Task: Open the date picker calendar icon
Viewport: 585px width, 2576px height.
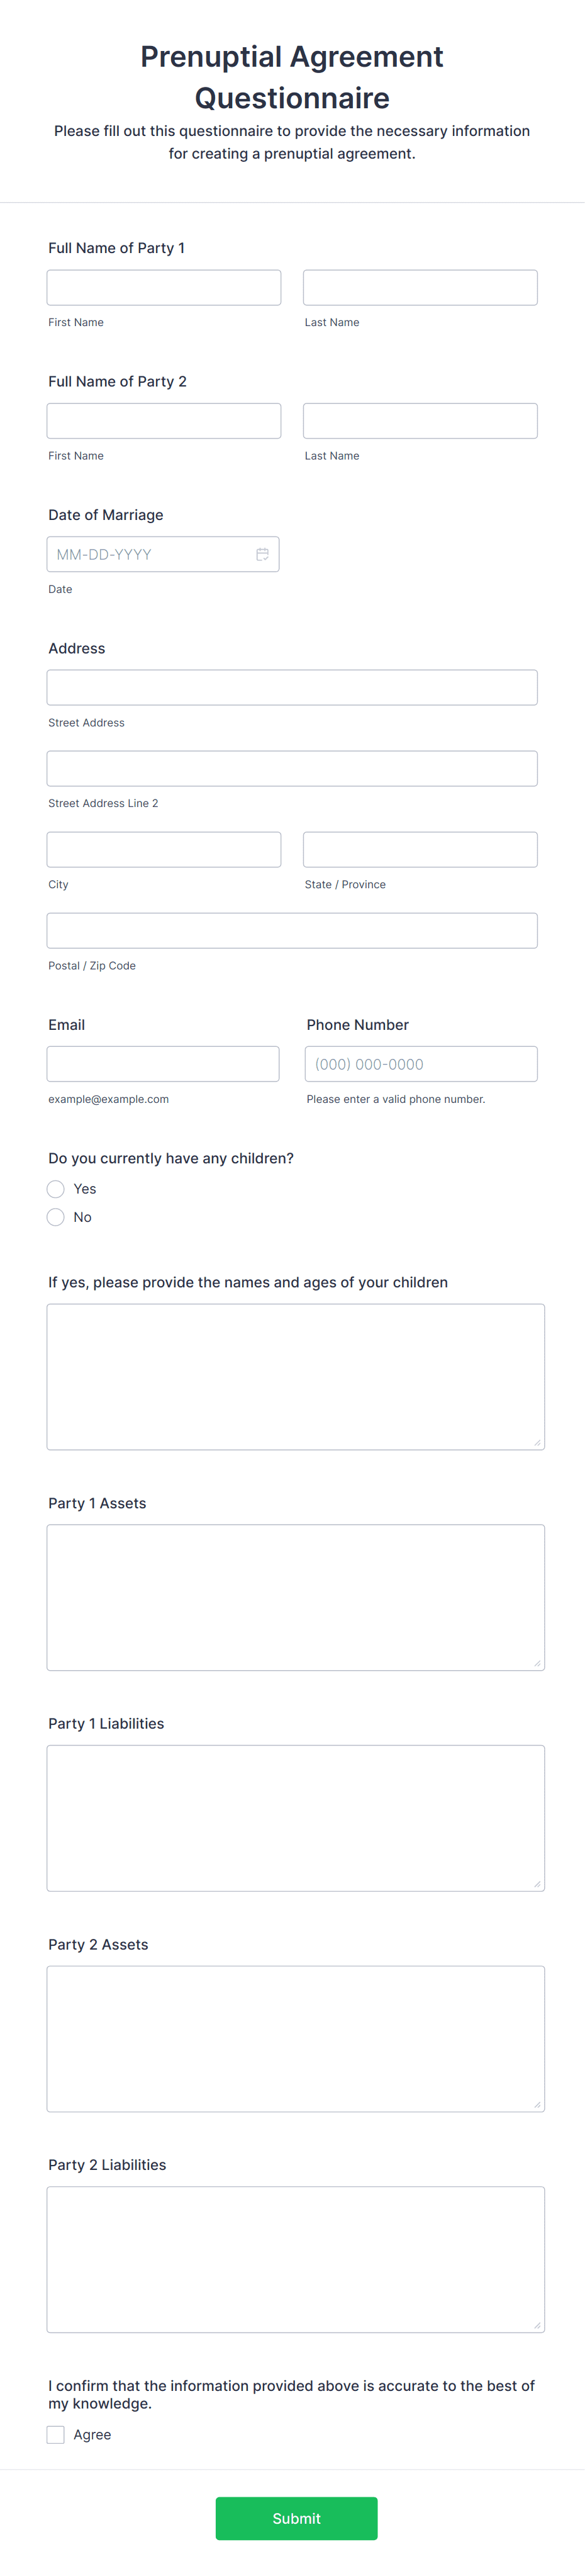Action: coord(262,553)
